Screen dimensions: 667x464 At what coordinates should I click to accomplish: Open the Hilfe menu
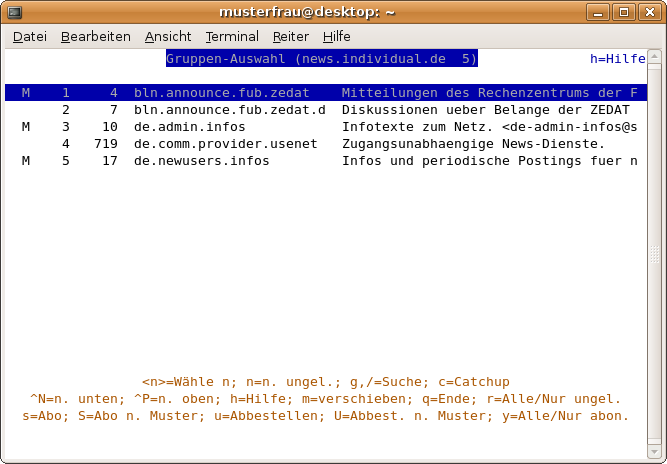coord(336,36)
